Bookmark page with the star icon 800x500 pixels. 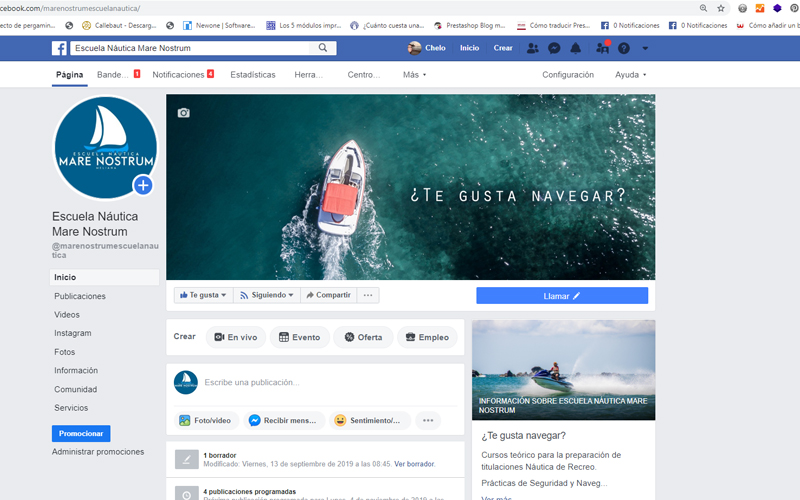pos(721,8)
